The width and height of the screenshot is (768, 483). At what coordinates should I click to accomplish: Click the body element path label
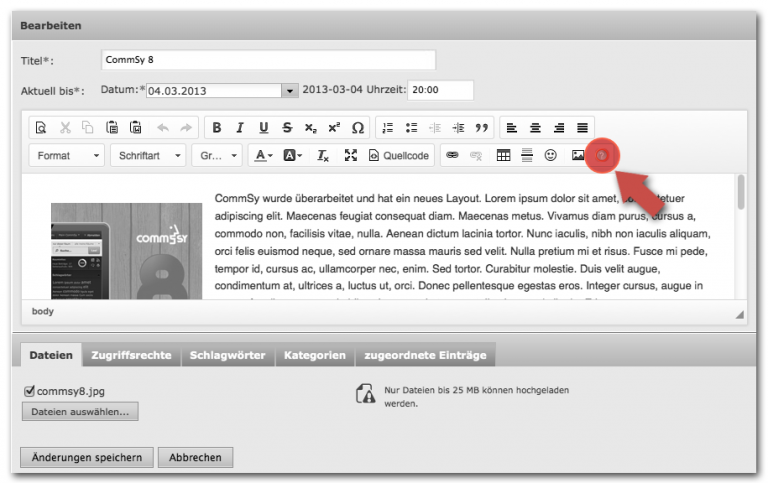click(x=43, y=311)
